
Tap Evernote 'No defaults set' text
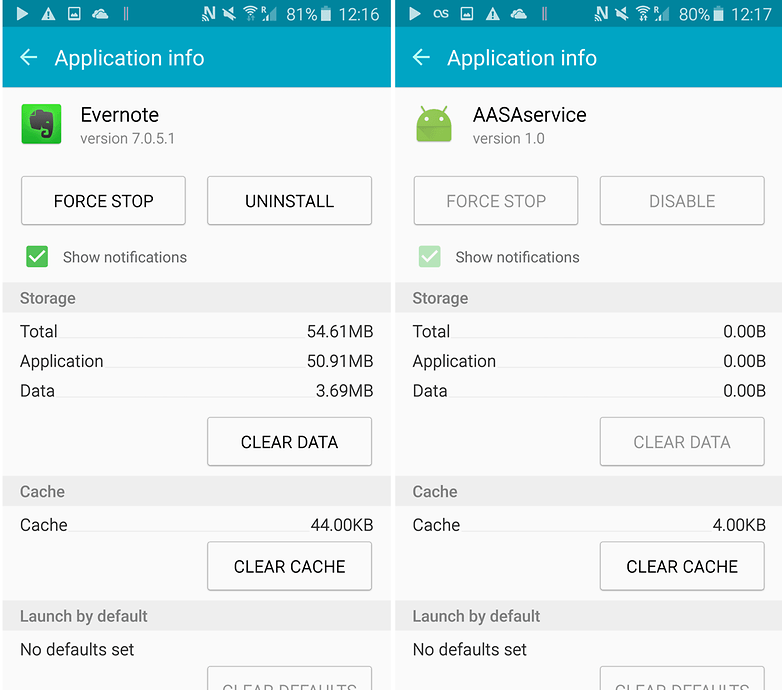pos(77,650)
